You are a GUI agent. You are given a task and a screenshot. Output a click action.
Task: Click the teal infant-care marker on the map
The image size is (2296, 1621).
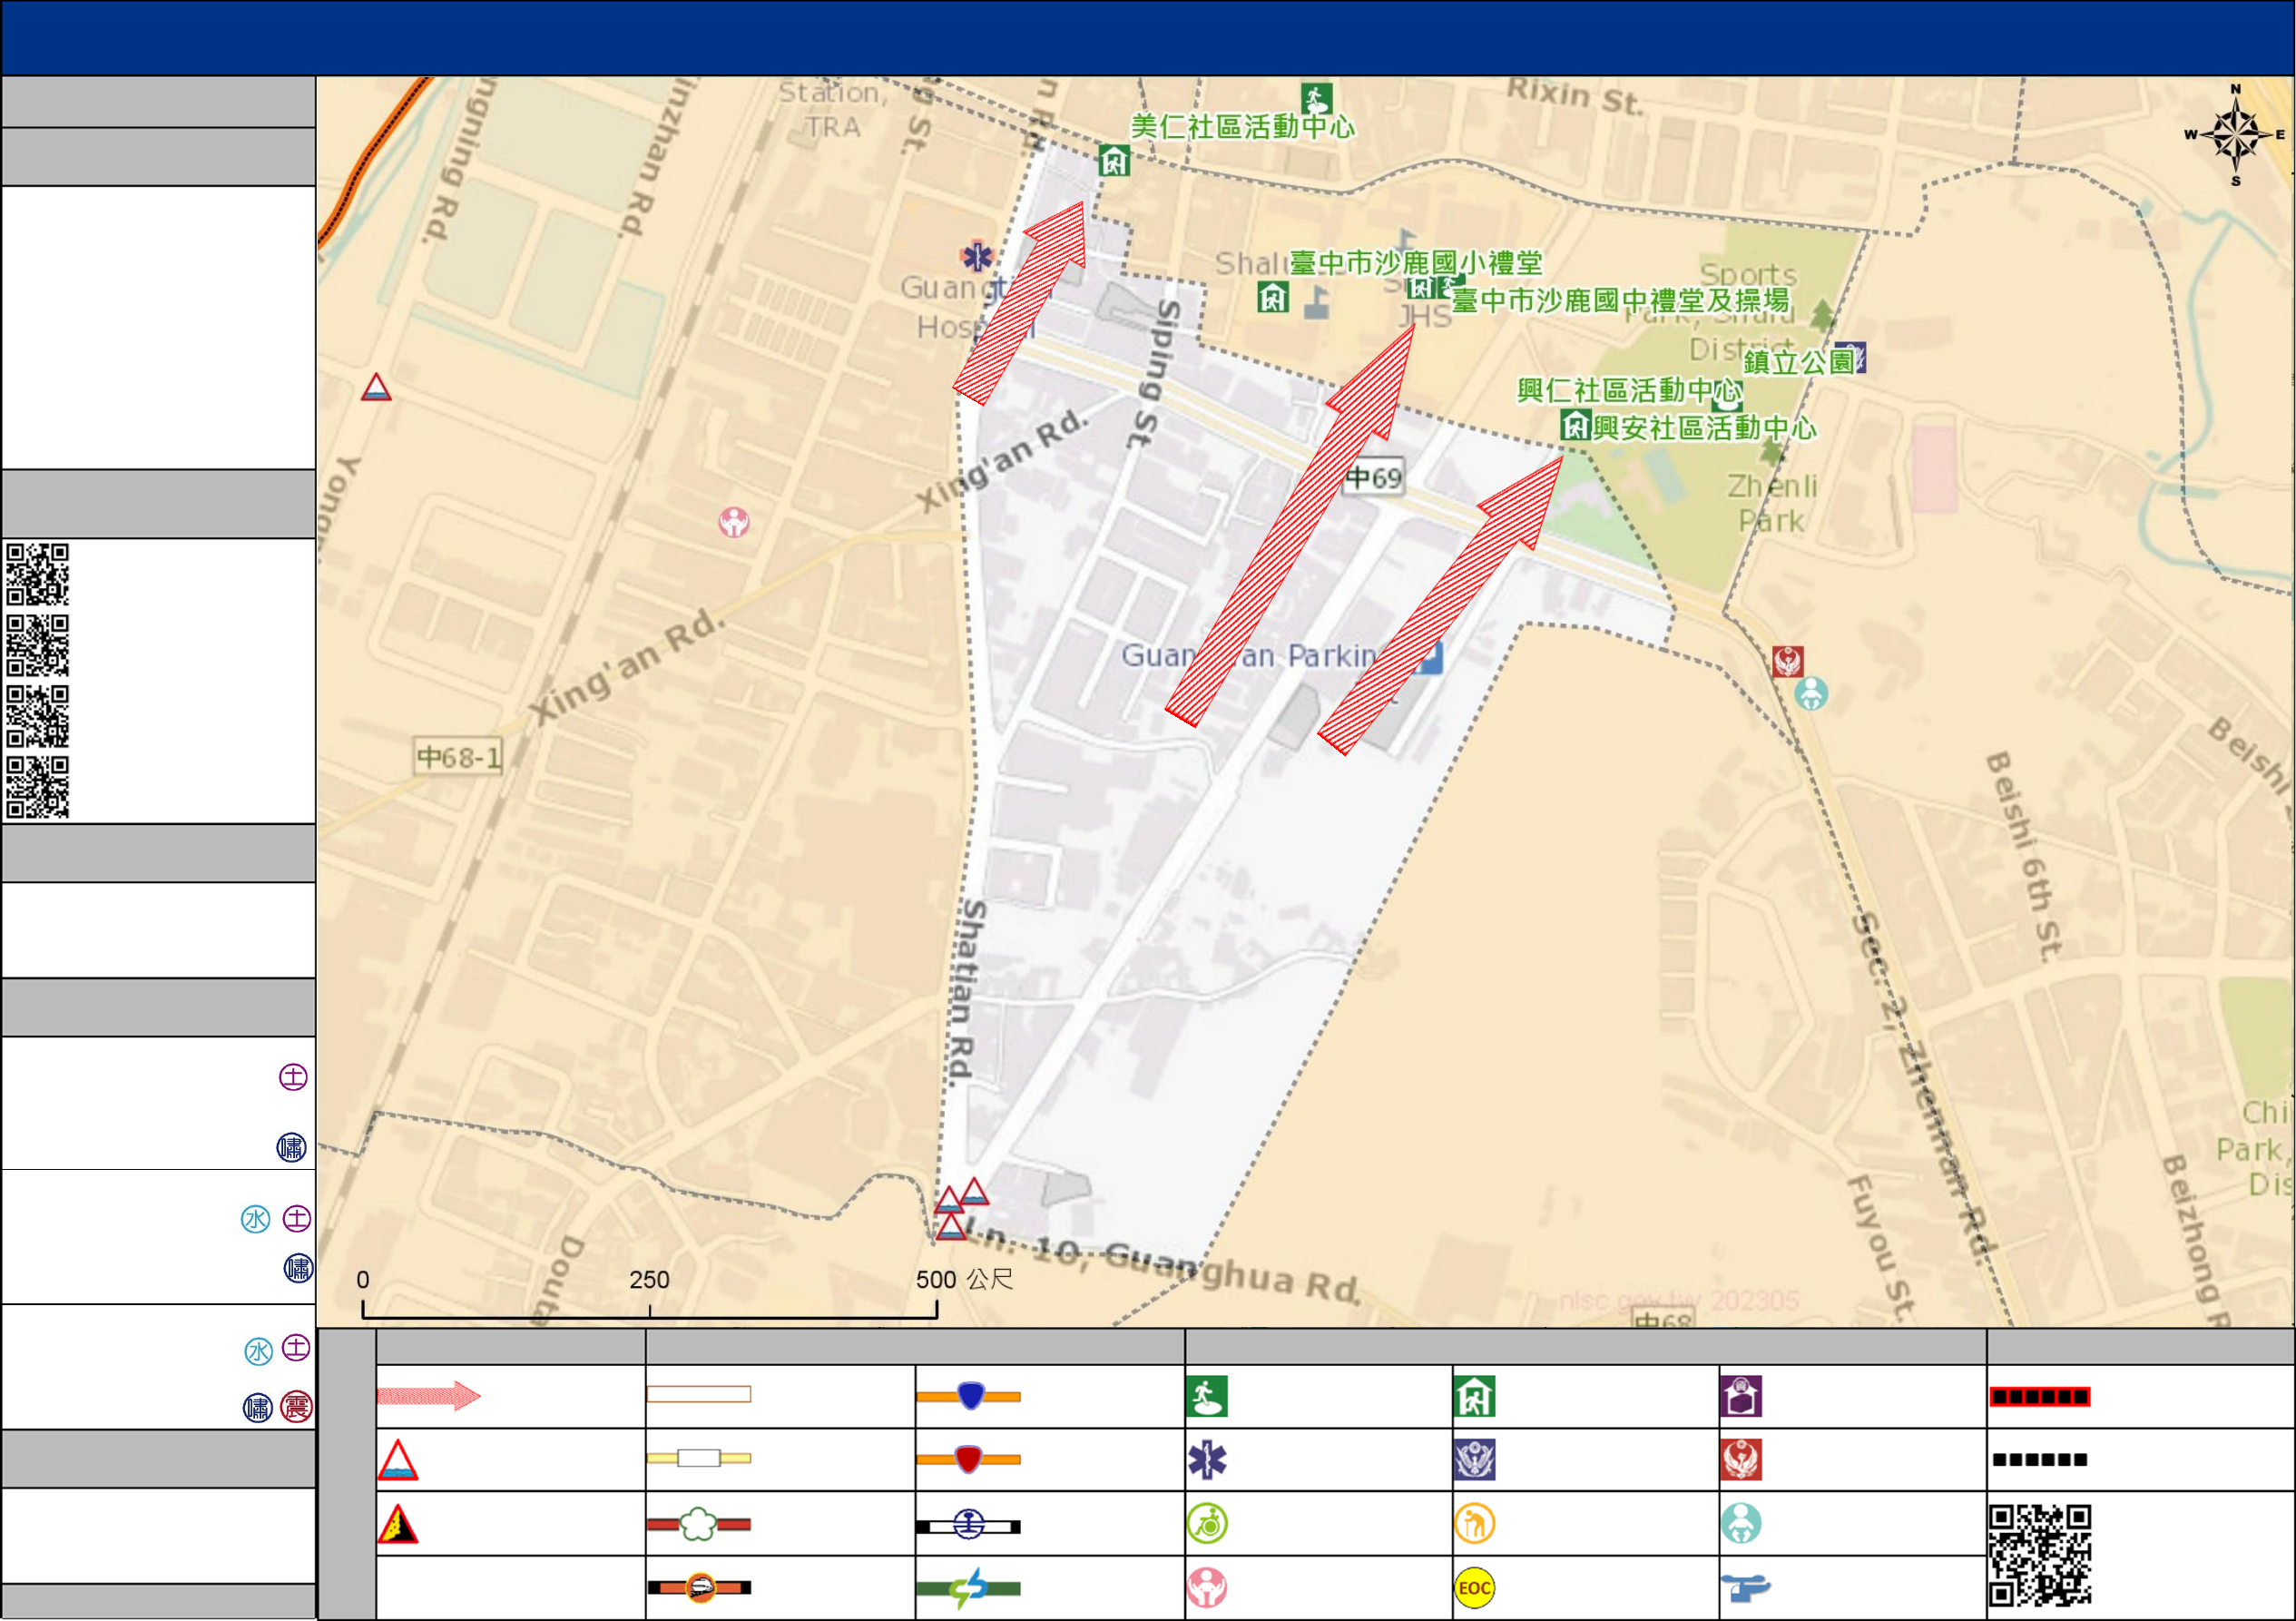pos(1811,693)
